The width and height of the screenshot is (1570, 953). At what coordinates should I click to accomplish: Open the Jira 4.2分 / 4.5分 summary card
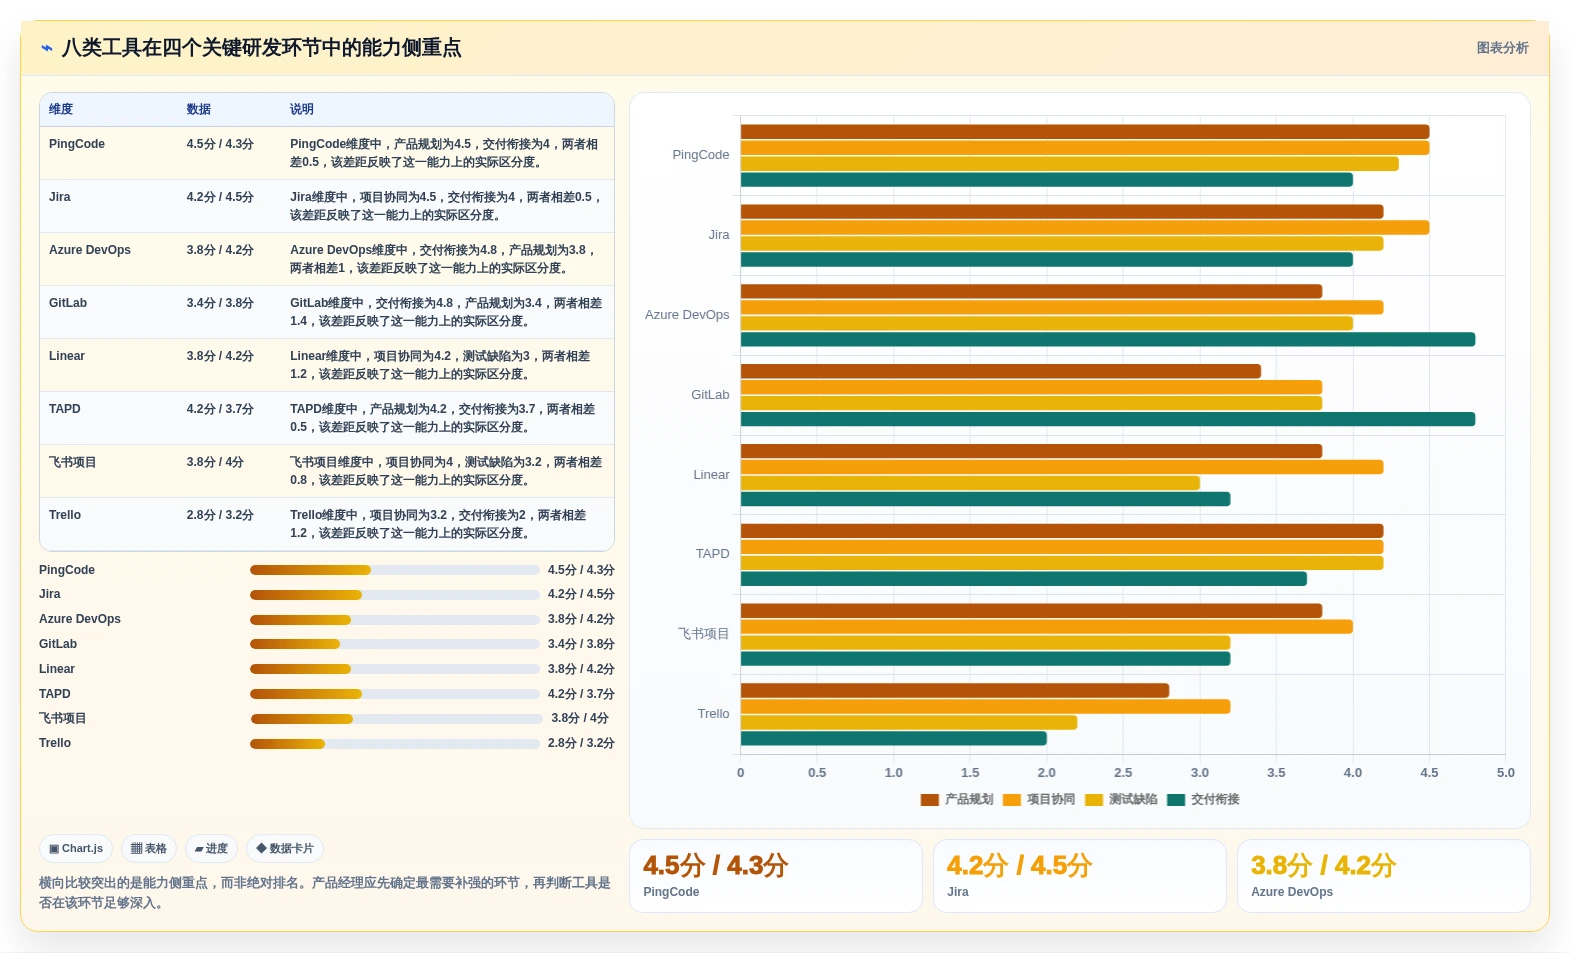click(1080, 876)
